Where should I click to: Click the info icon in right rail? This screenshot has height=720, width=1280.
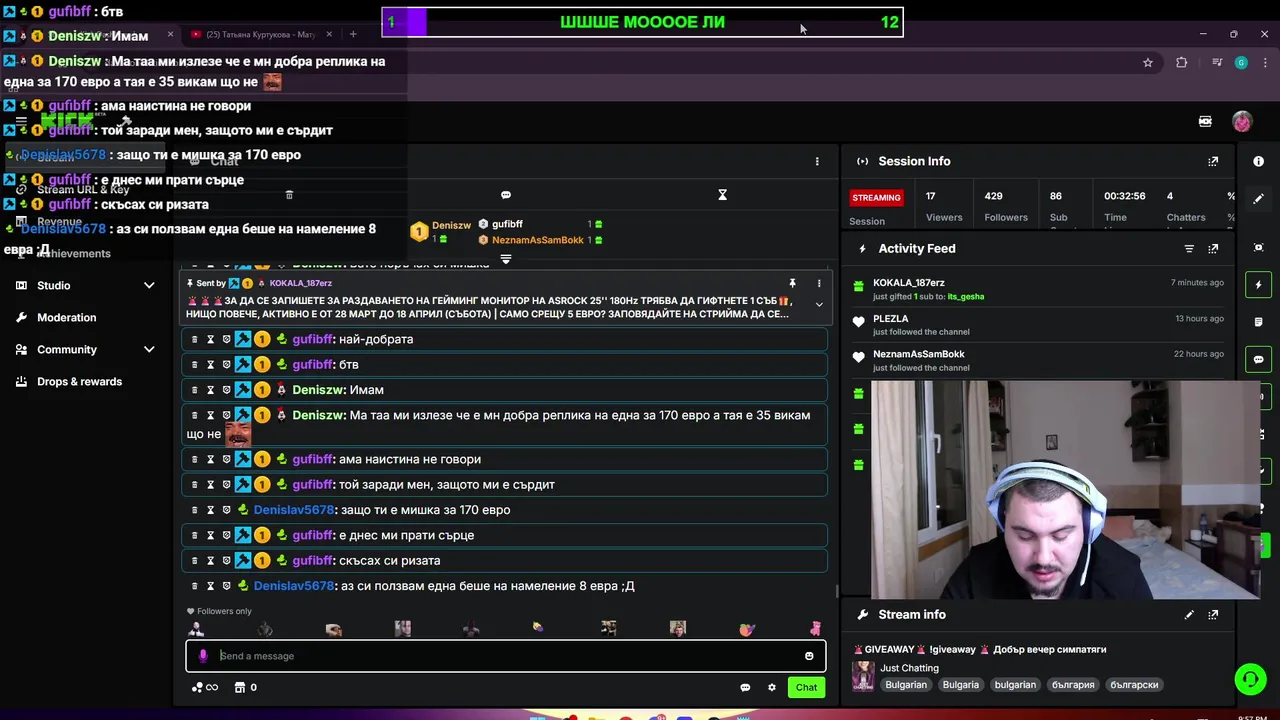(1258, 161)
